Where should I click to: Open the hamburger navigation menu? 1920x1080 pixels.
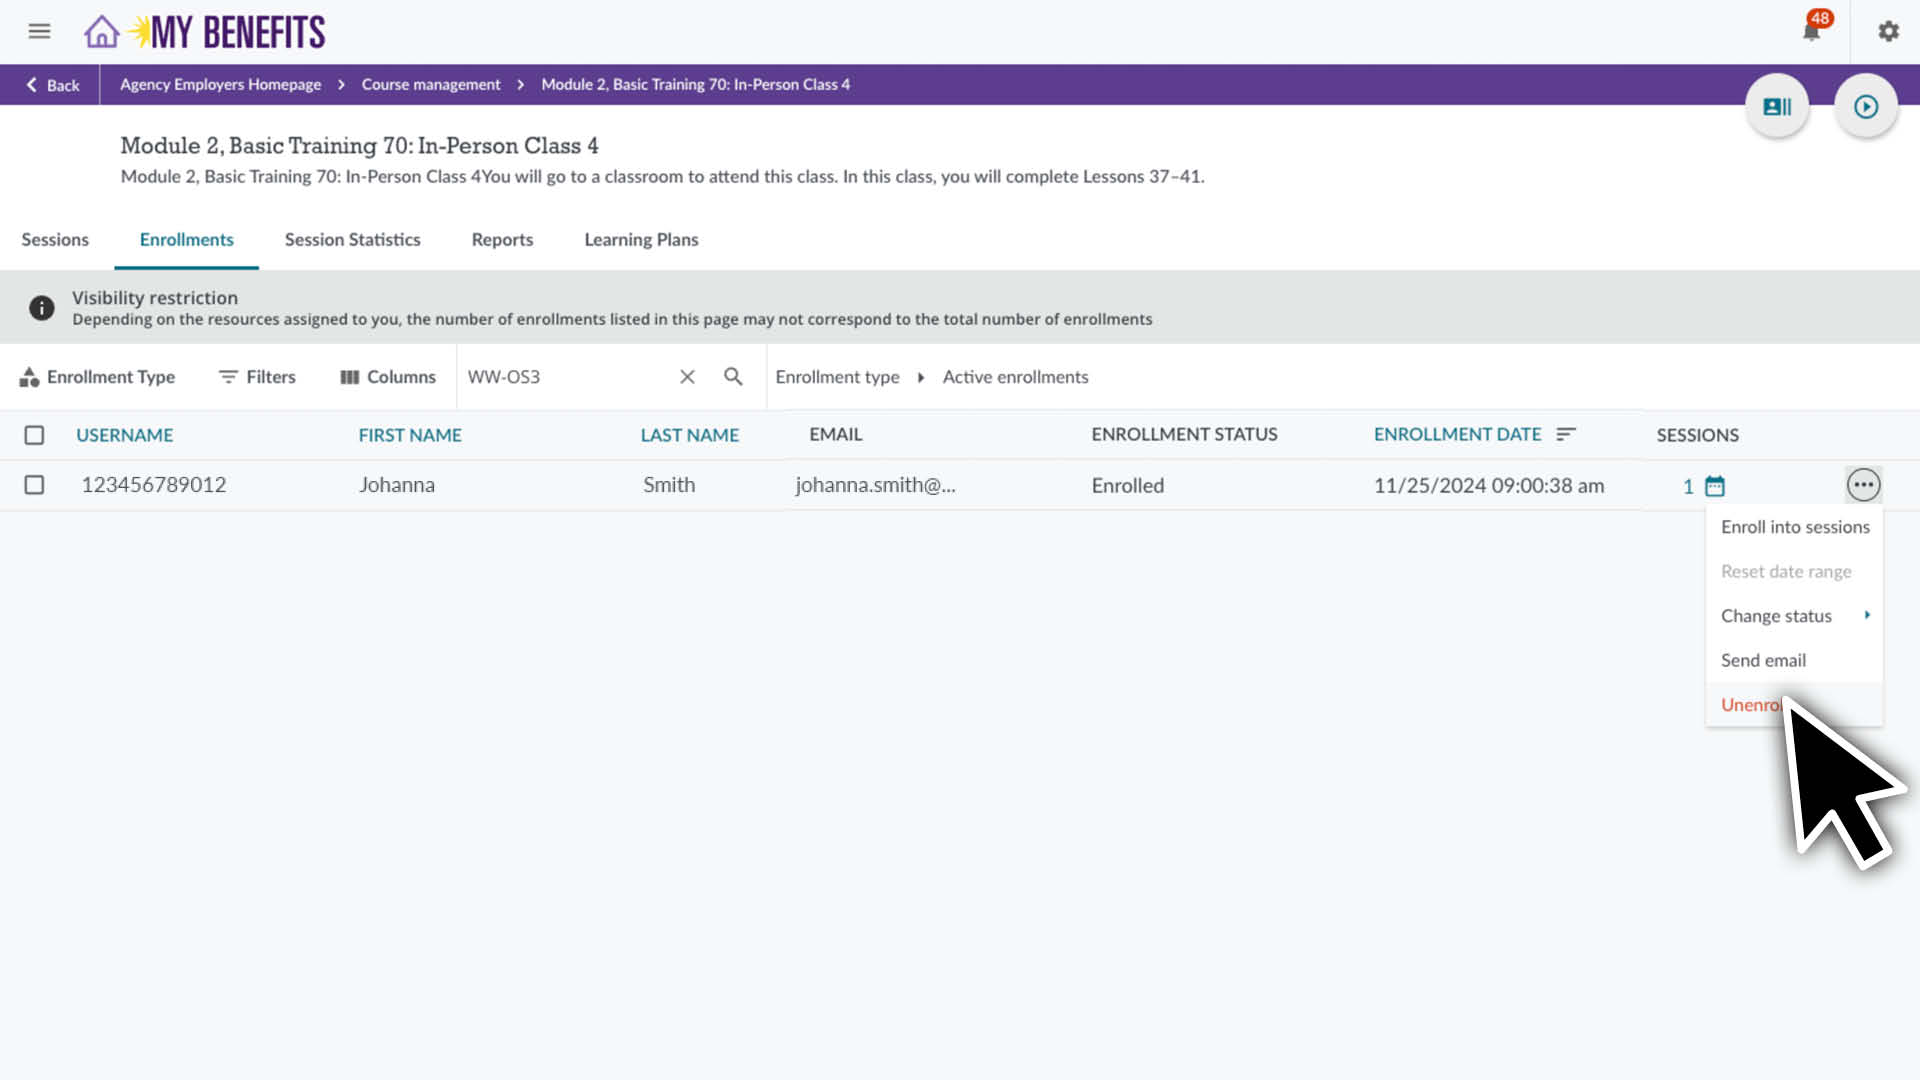pyautogui.click(x=39, y=31)
